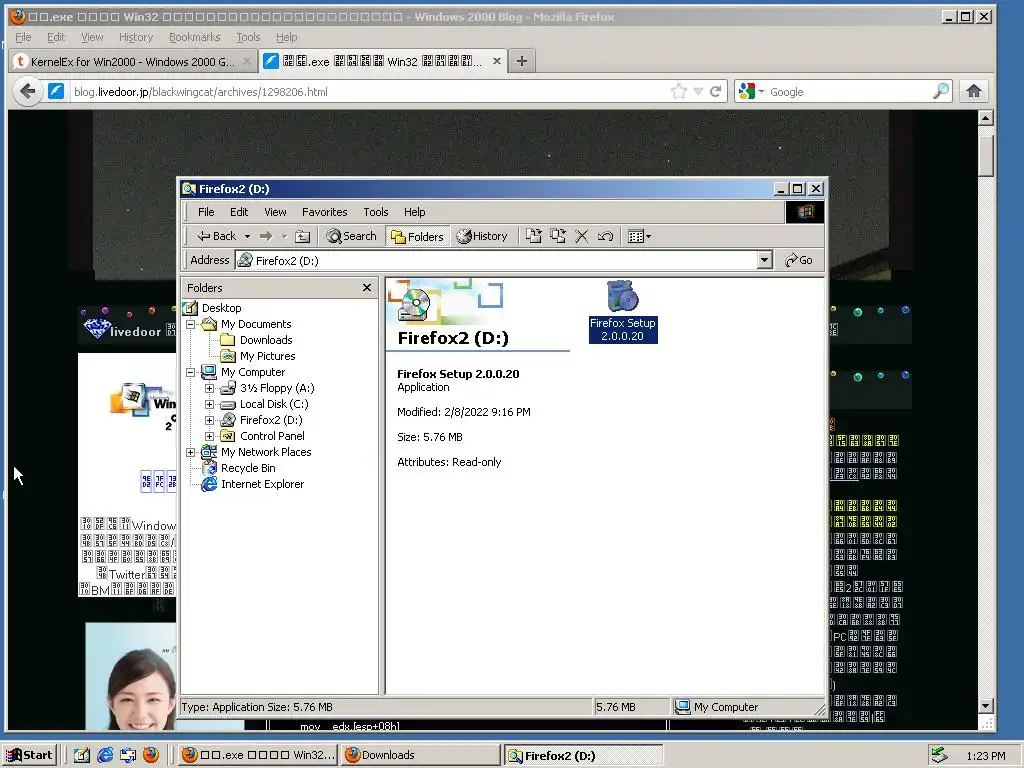Click Firefox page scrollbar down arrow
Screen dimensions: 1024x768
(986, 706)
